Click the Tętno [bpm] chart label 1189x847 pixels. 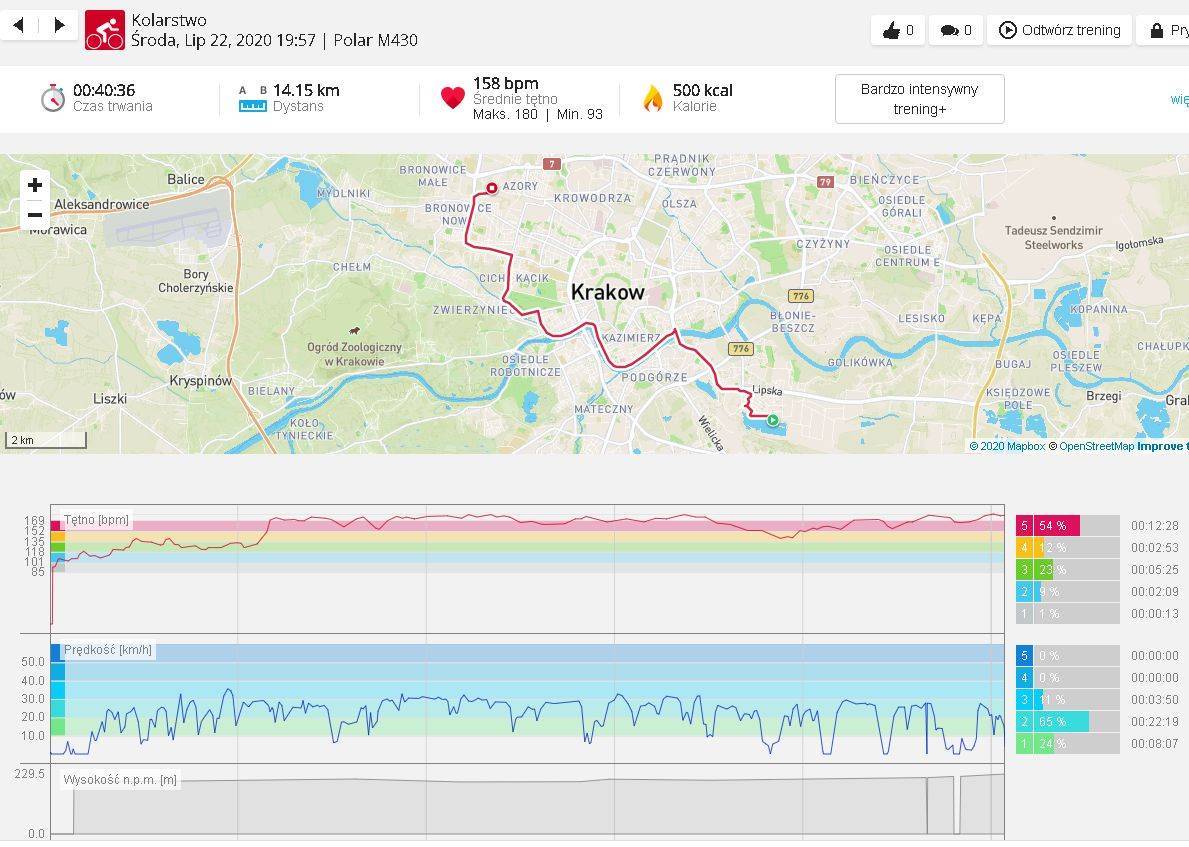coord(96,520)
